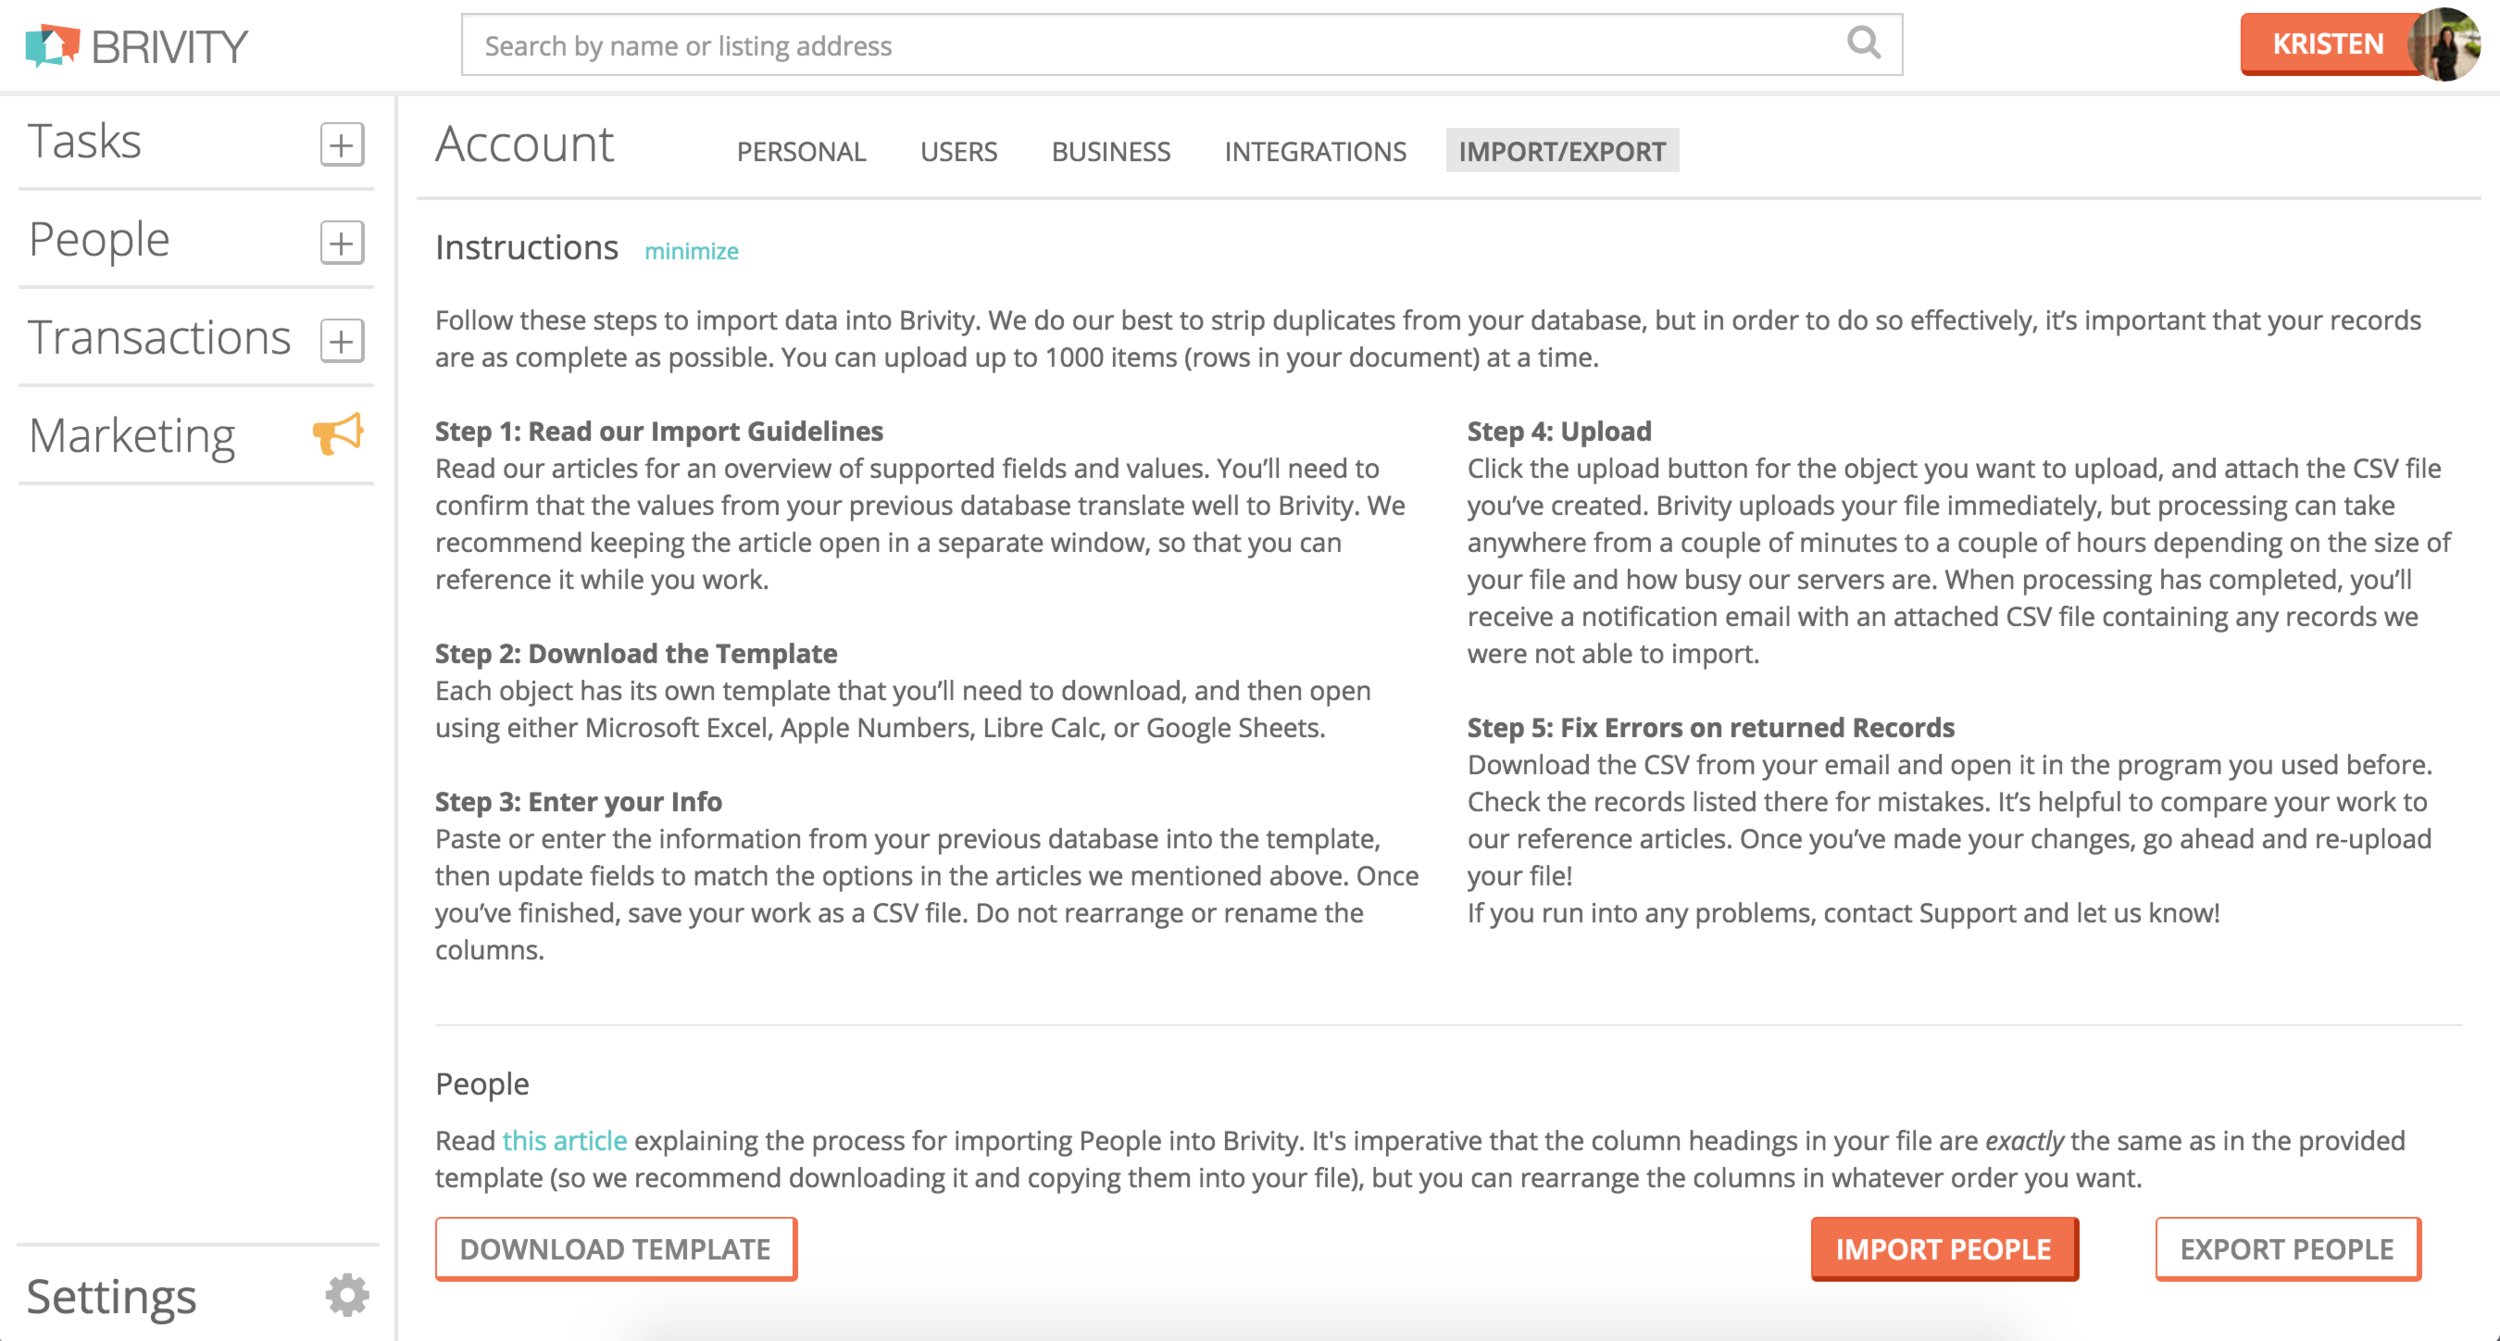Click 'Step 2: Download the Template' heading
The image size is (2500, 1341).
[636, 653]
